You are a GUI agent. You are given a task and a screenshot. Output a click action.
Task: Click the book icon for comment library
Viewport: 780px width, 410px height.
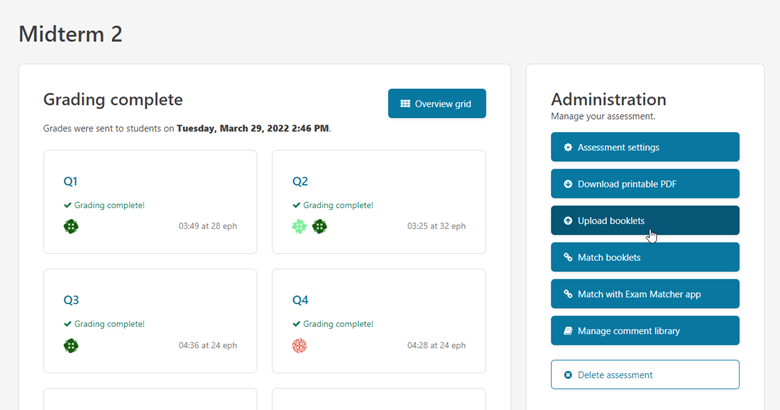[568, 331]
